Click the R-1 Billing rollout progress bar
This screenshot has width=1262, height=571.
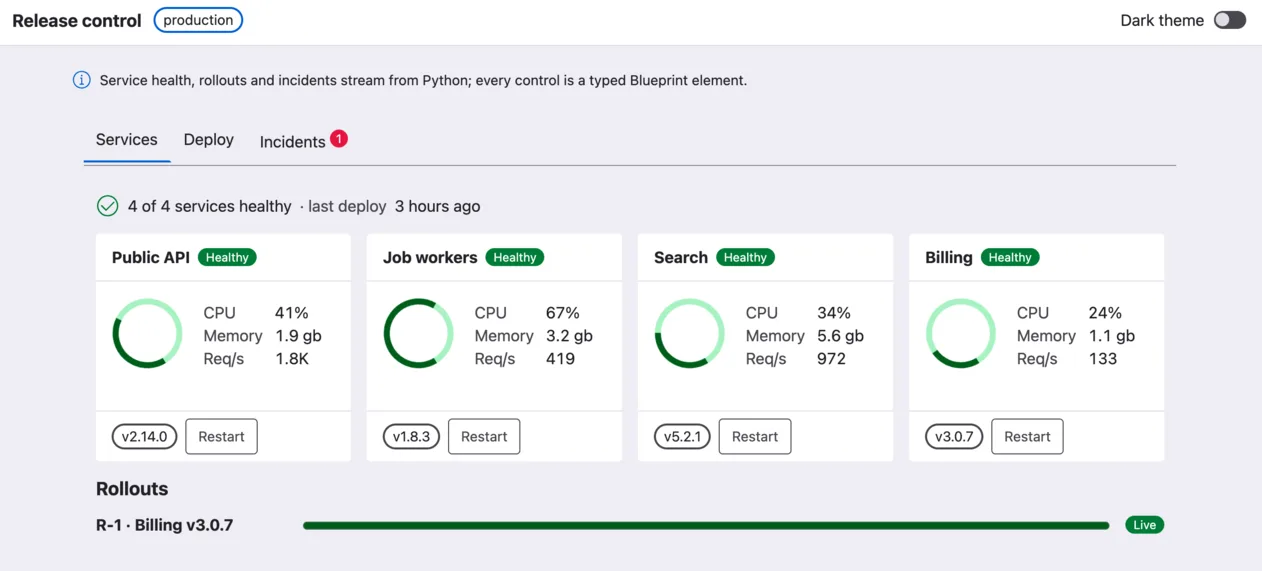pos(706,525)
